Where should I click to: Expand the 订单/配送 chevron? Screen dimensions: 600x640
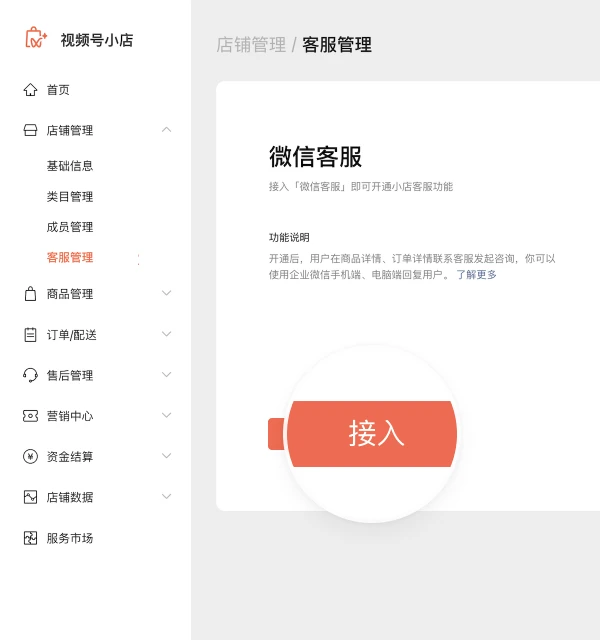[166, 334]
